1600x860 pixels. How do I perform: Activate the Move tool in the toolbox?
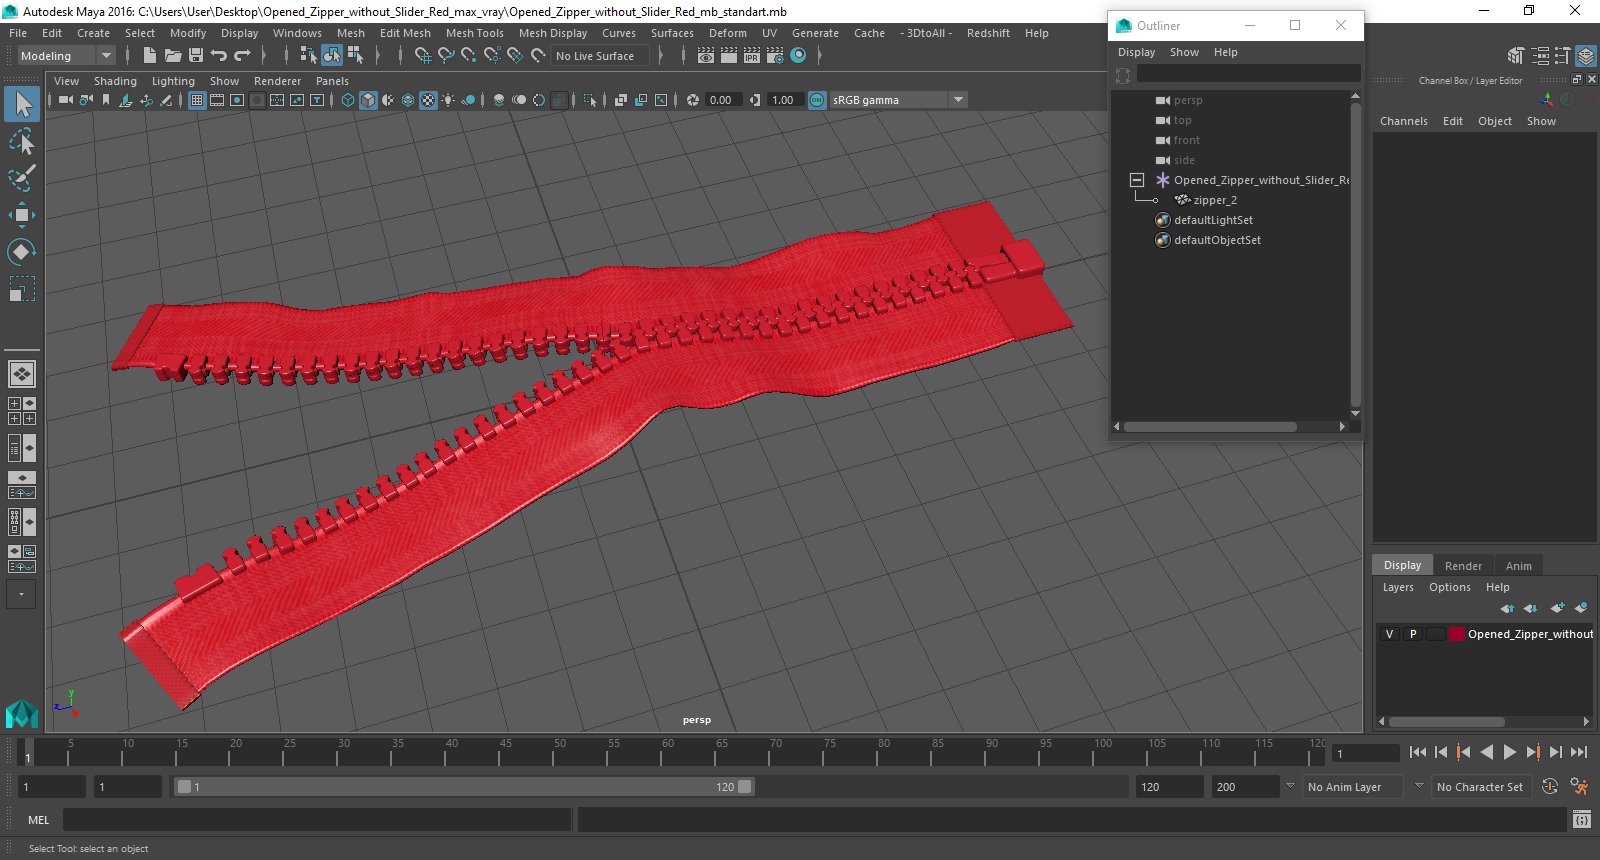pyautogui.click(x=21, y=215)
